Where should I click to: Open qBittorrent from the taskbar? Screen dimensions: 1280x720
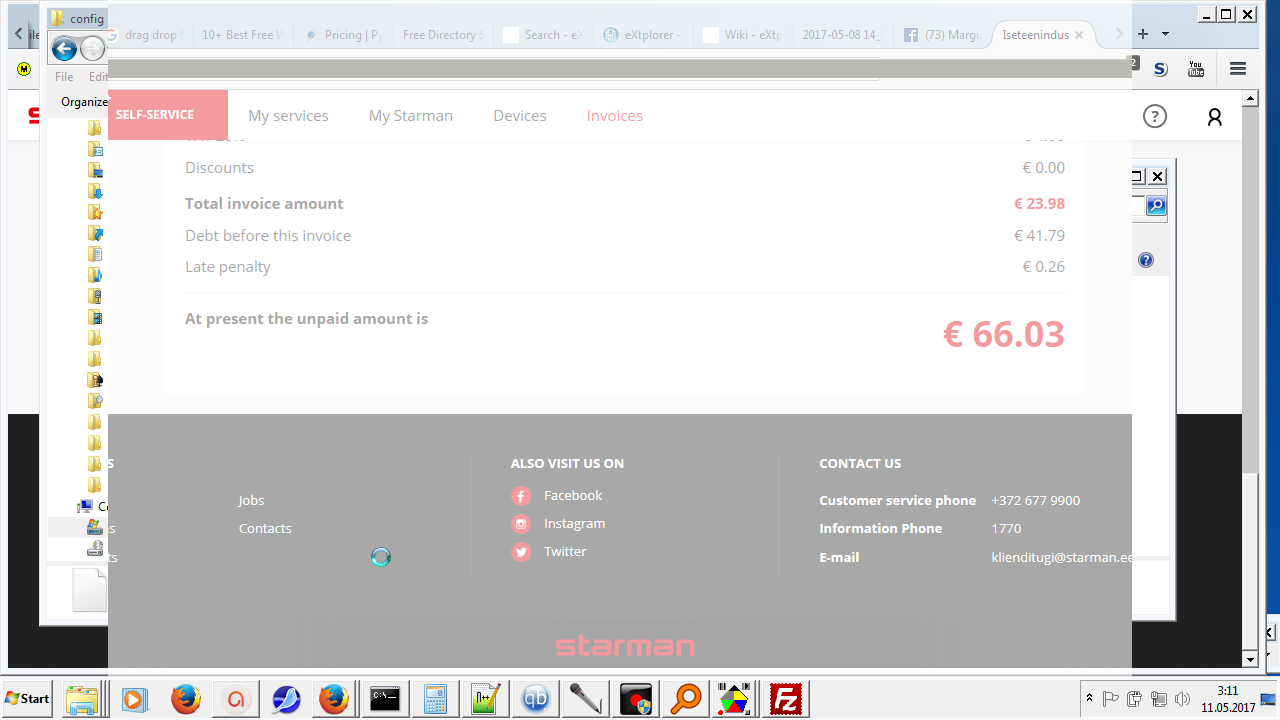[x=536, y=699]
